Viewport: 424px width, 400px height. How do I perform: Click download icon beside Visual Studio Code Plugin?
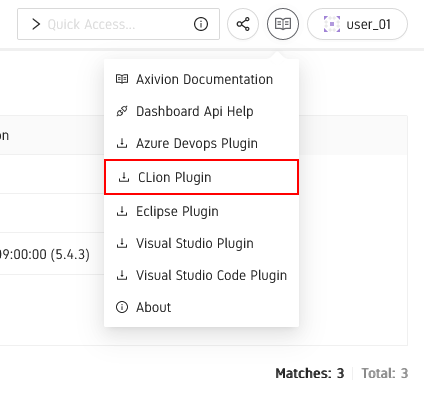tap(122, 275)
